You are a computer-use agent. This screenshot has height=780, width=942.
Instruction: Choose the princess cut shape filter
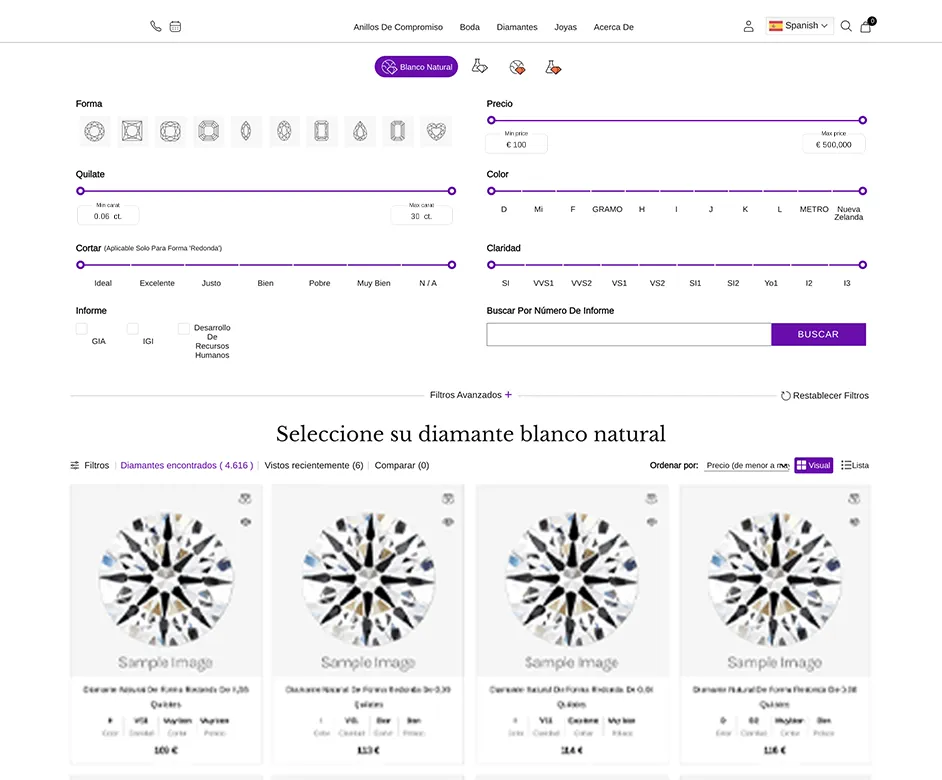click(x=132, y=131)
